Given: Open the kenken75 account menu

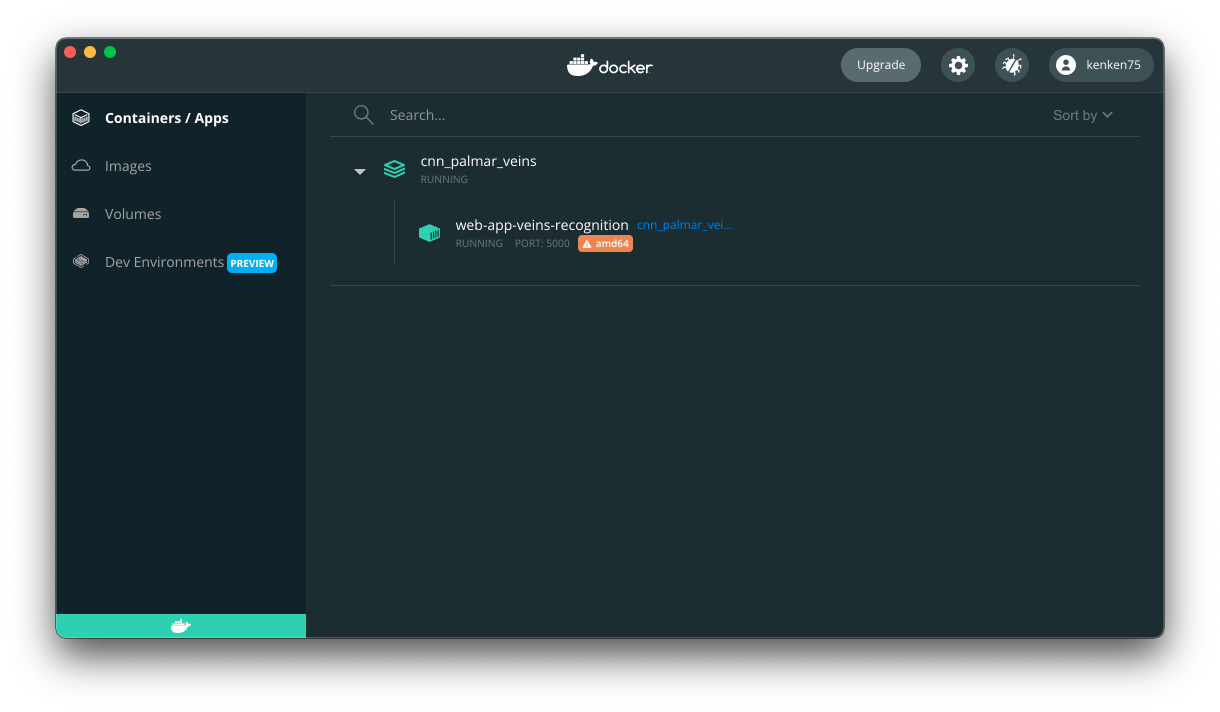Looking at the screenshot, I should click(x=1101, y=65).
